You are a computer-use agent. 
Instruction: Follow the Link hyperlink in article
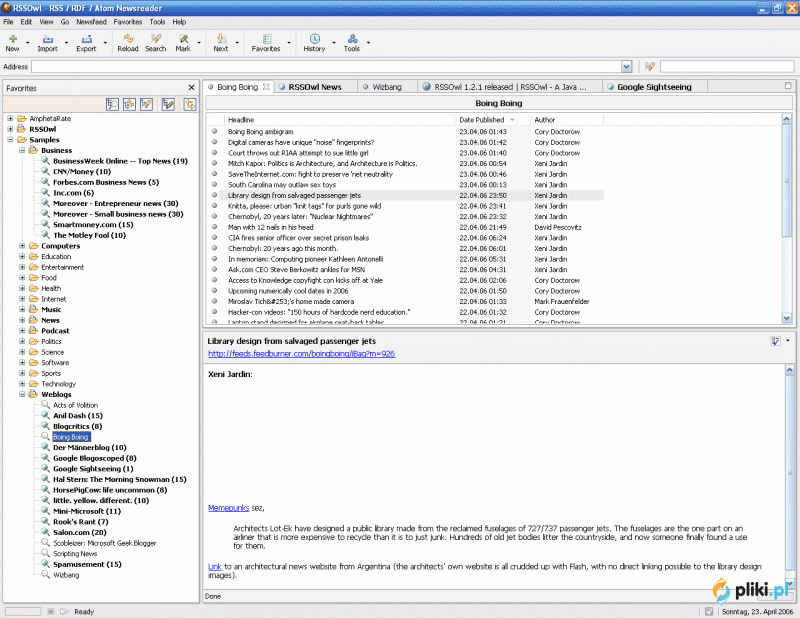pos(215,566)
